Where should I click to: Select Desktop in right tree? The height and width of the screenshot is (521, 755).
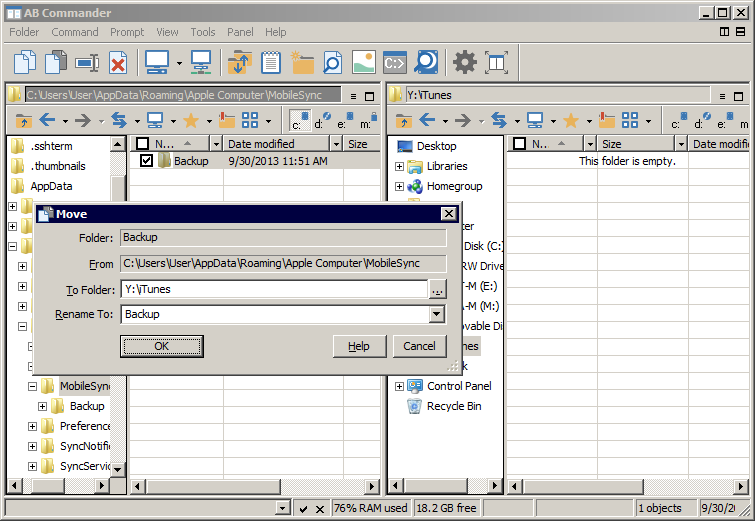click(x=437, y=146)
